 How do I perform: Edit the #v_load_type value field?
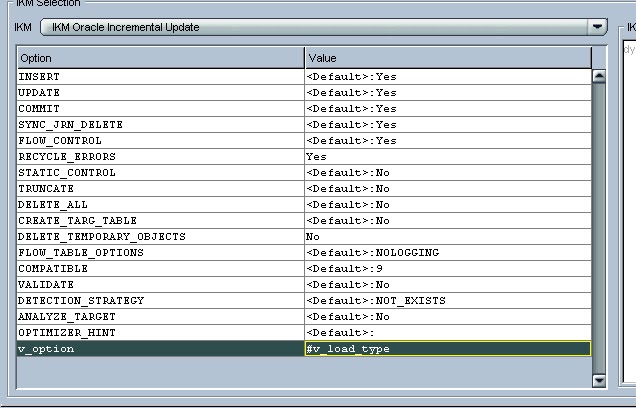[448, 349]
